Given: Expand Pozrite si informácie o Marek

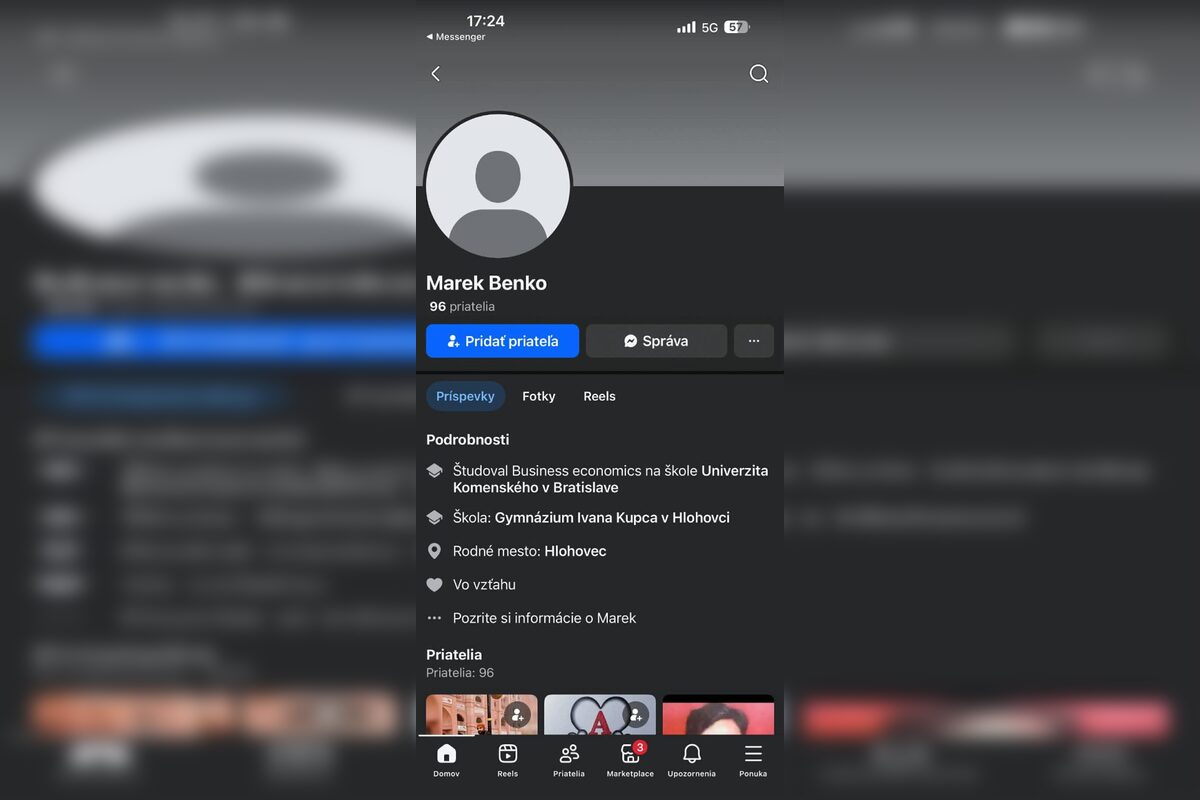Looking at the screenshot, I should 544,618.
